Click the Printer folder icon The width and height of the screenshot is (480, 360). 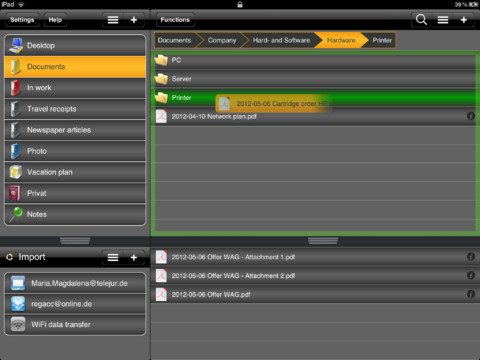click(x=161, y=98)
